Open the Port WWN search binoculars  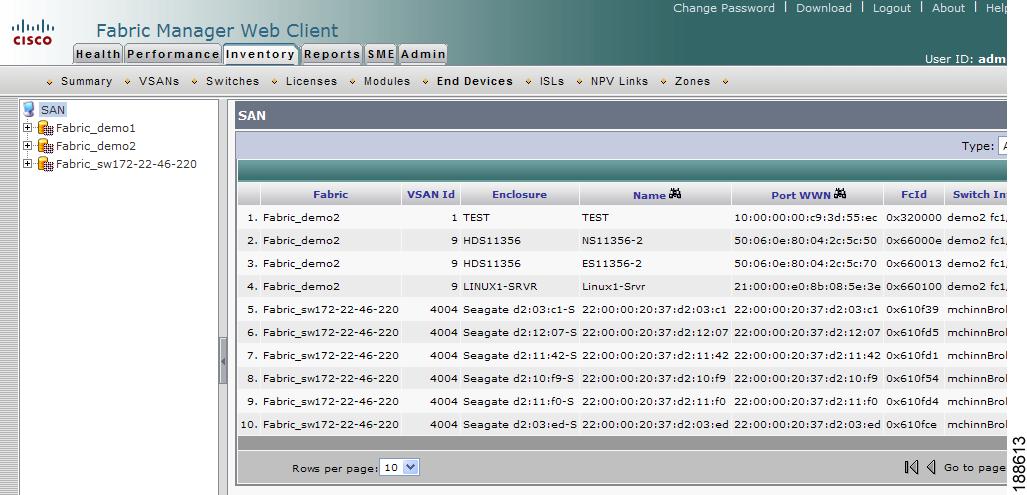coord(840,194)
